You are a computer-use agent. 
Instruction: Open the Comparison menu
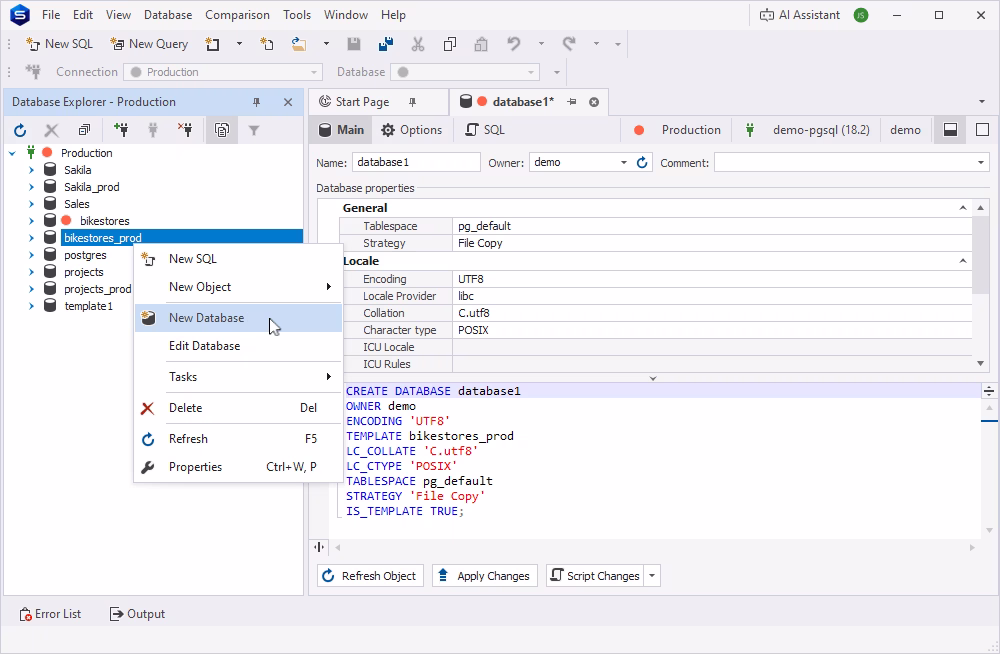tap(237, 15)
